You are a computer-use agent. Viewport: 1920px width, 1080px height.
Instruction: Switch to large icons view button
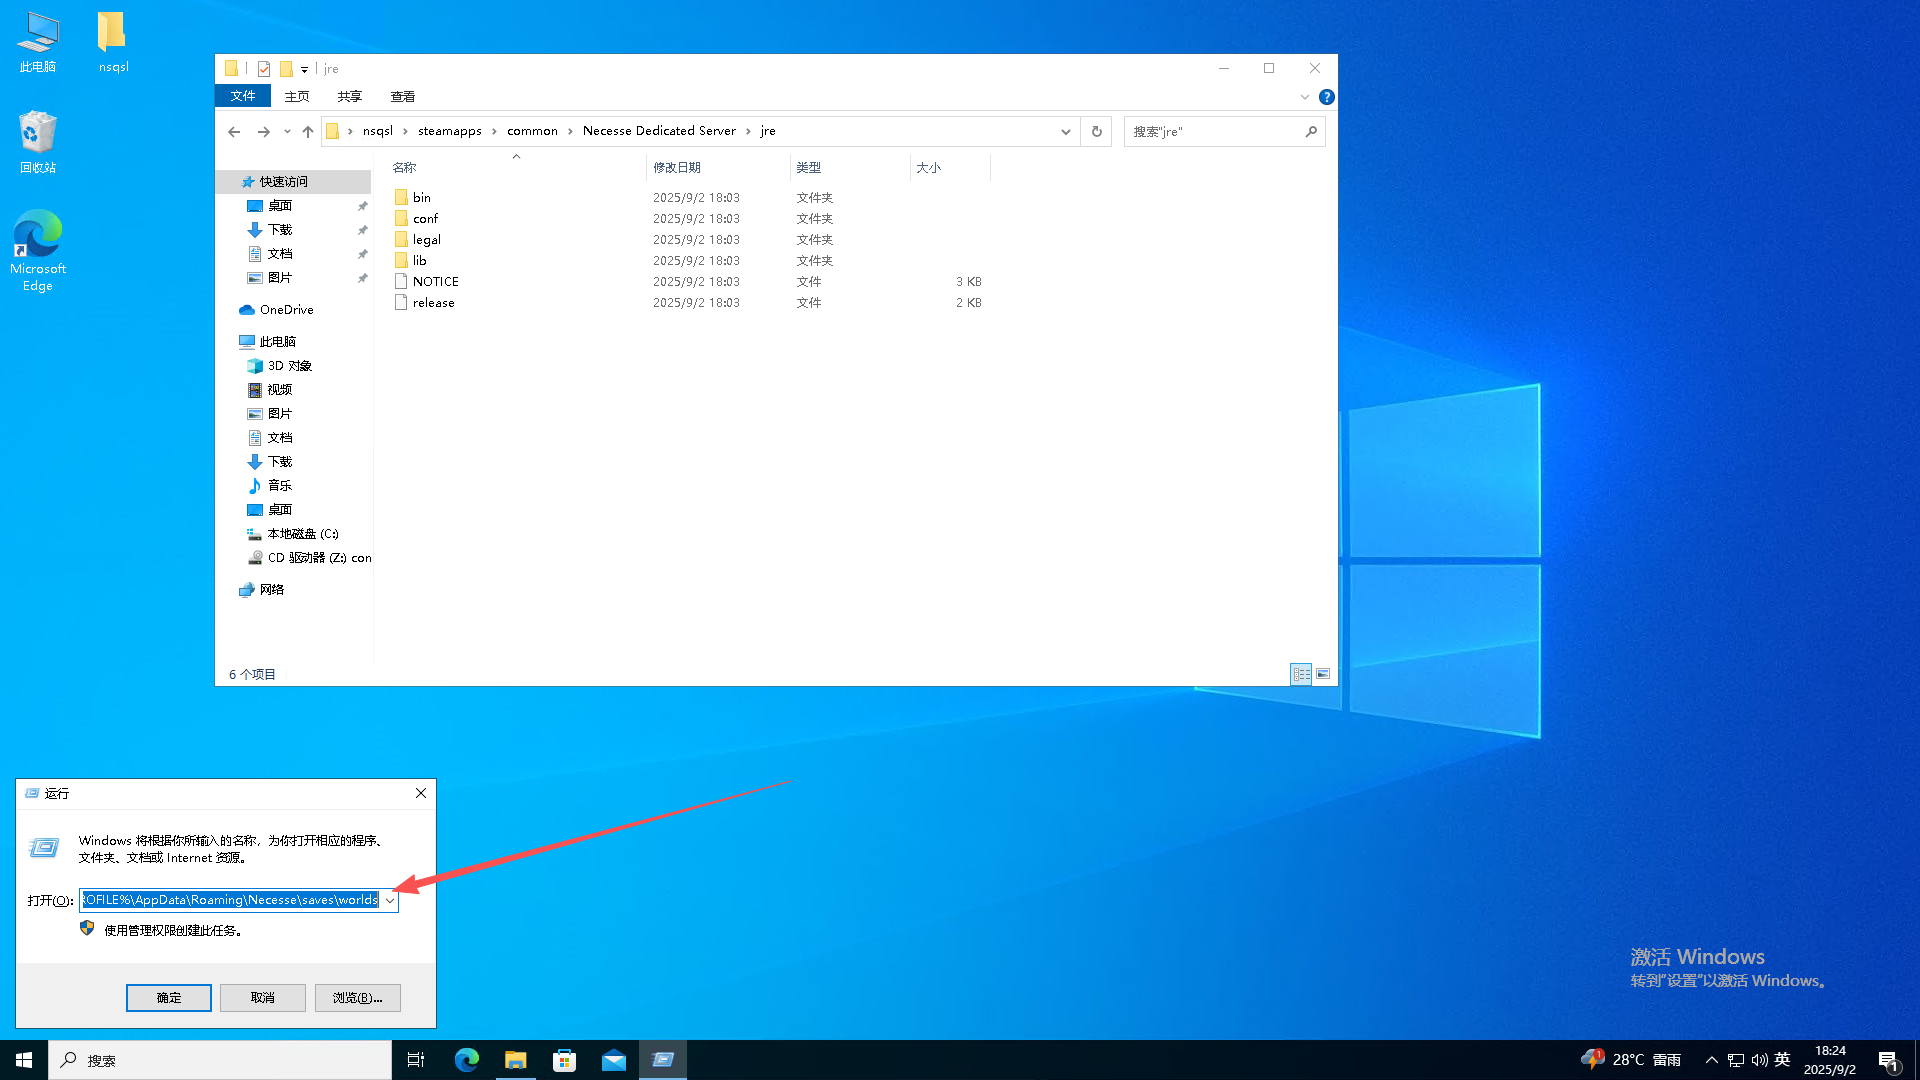1323,675
